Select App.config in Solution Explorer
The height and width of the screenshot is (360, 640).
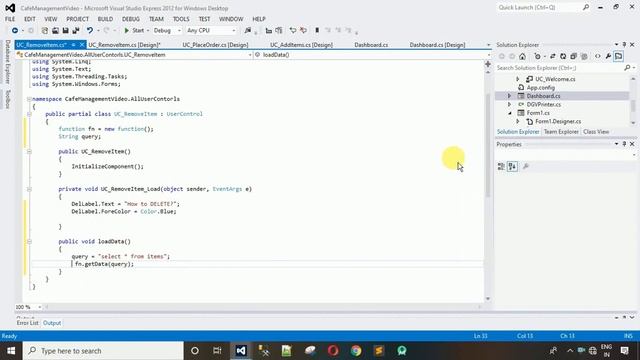[x=540, y=87]
